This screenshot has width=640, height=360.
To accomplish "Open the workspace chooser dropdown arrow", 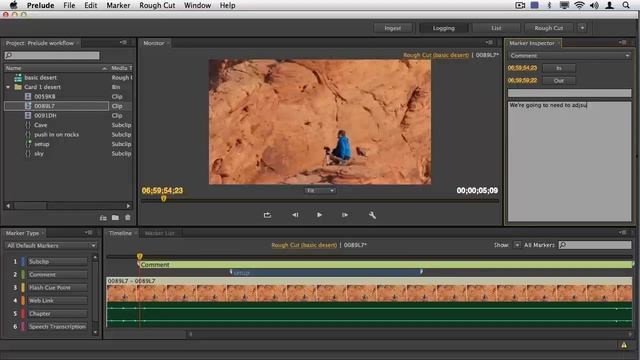I will click(582, 28).
